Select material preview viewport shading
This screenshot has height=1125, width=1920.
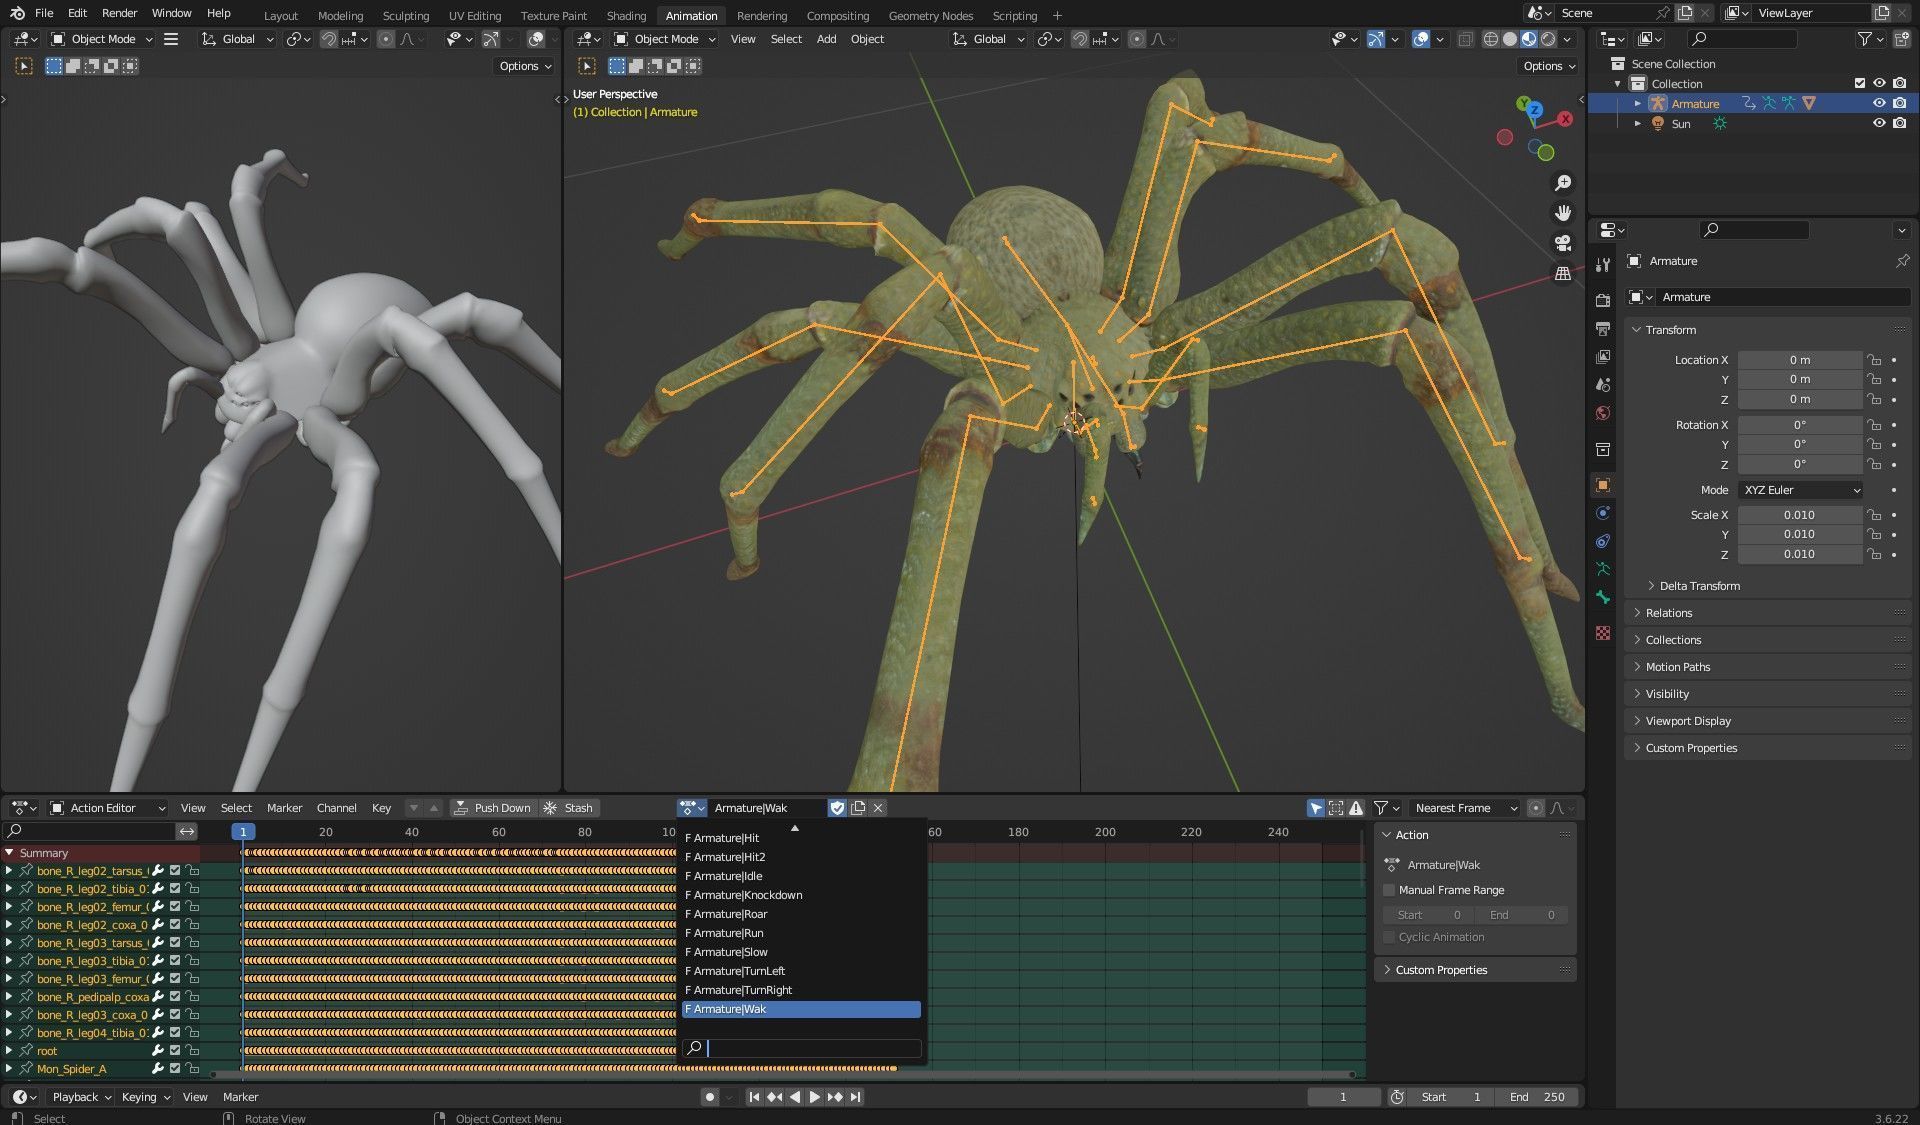tap(1529, 39)
